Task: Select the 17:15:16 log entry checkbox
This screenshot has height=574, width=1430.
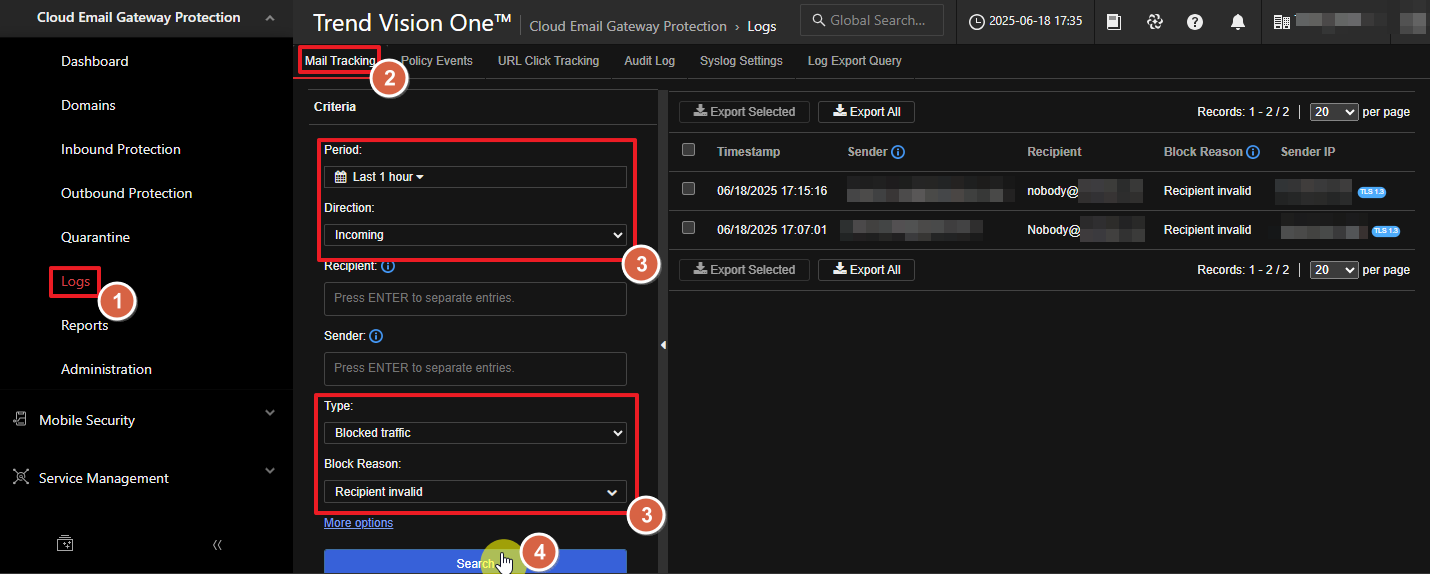Action: tap(688, 188)
